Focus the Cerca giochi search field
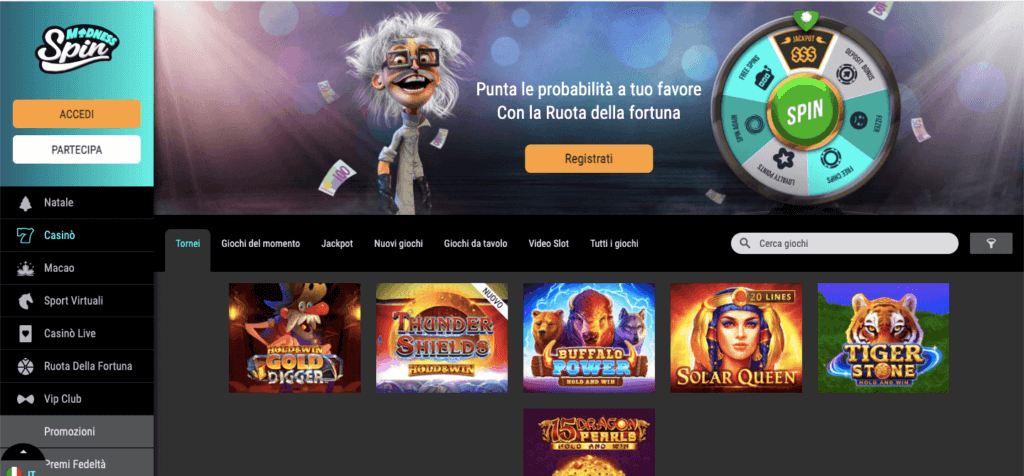 click(844, 244)
